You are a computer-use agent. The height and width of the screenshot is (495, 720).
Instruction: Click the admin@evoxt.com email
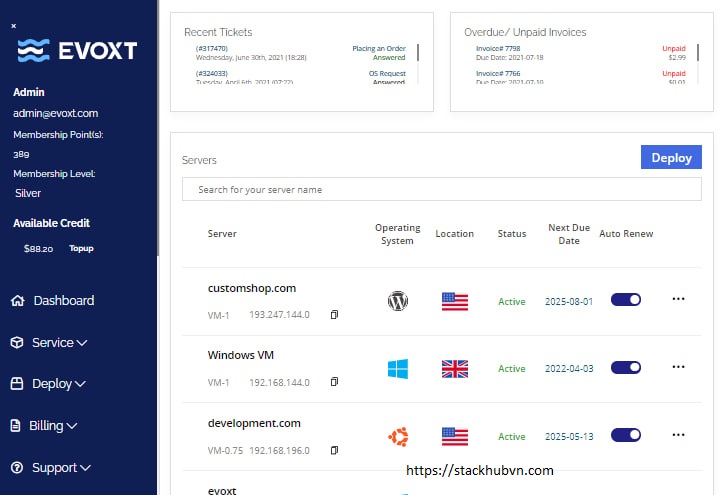pos(56,113)
